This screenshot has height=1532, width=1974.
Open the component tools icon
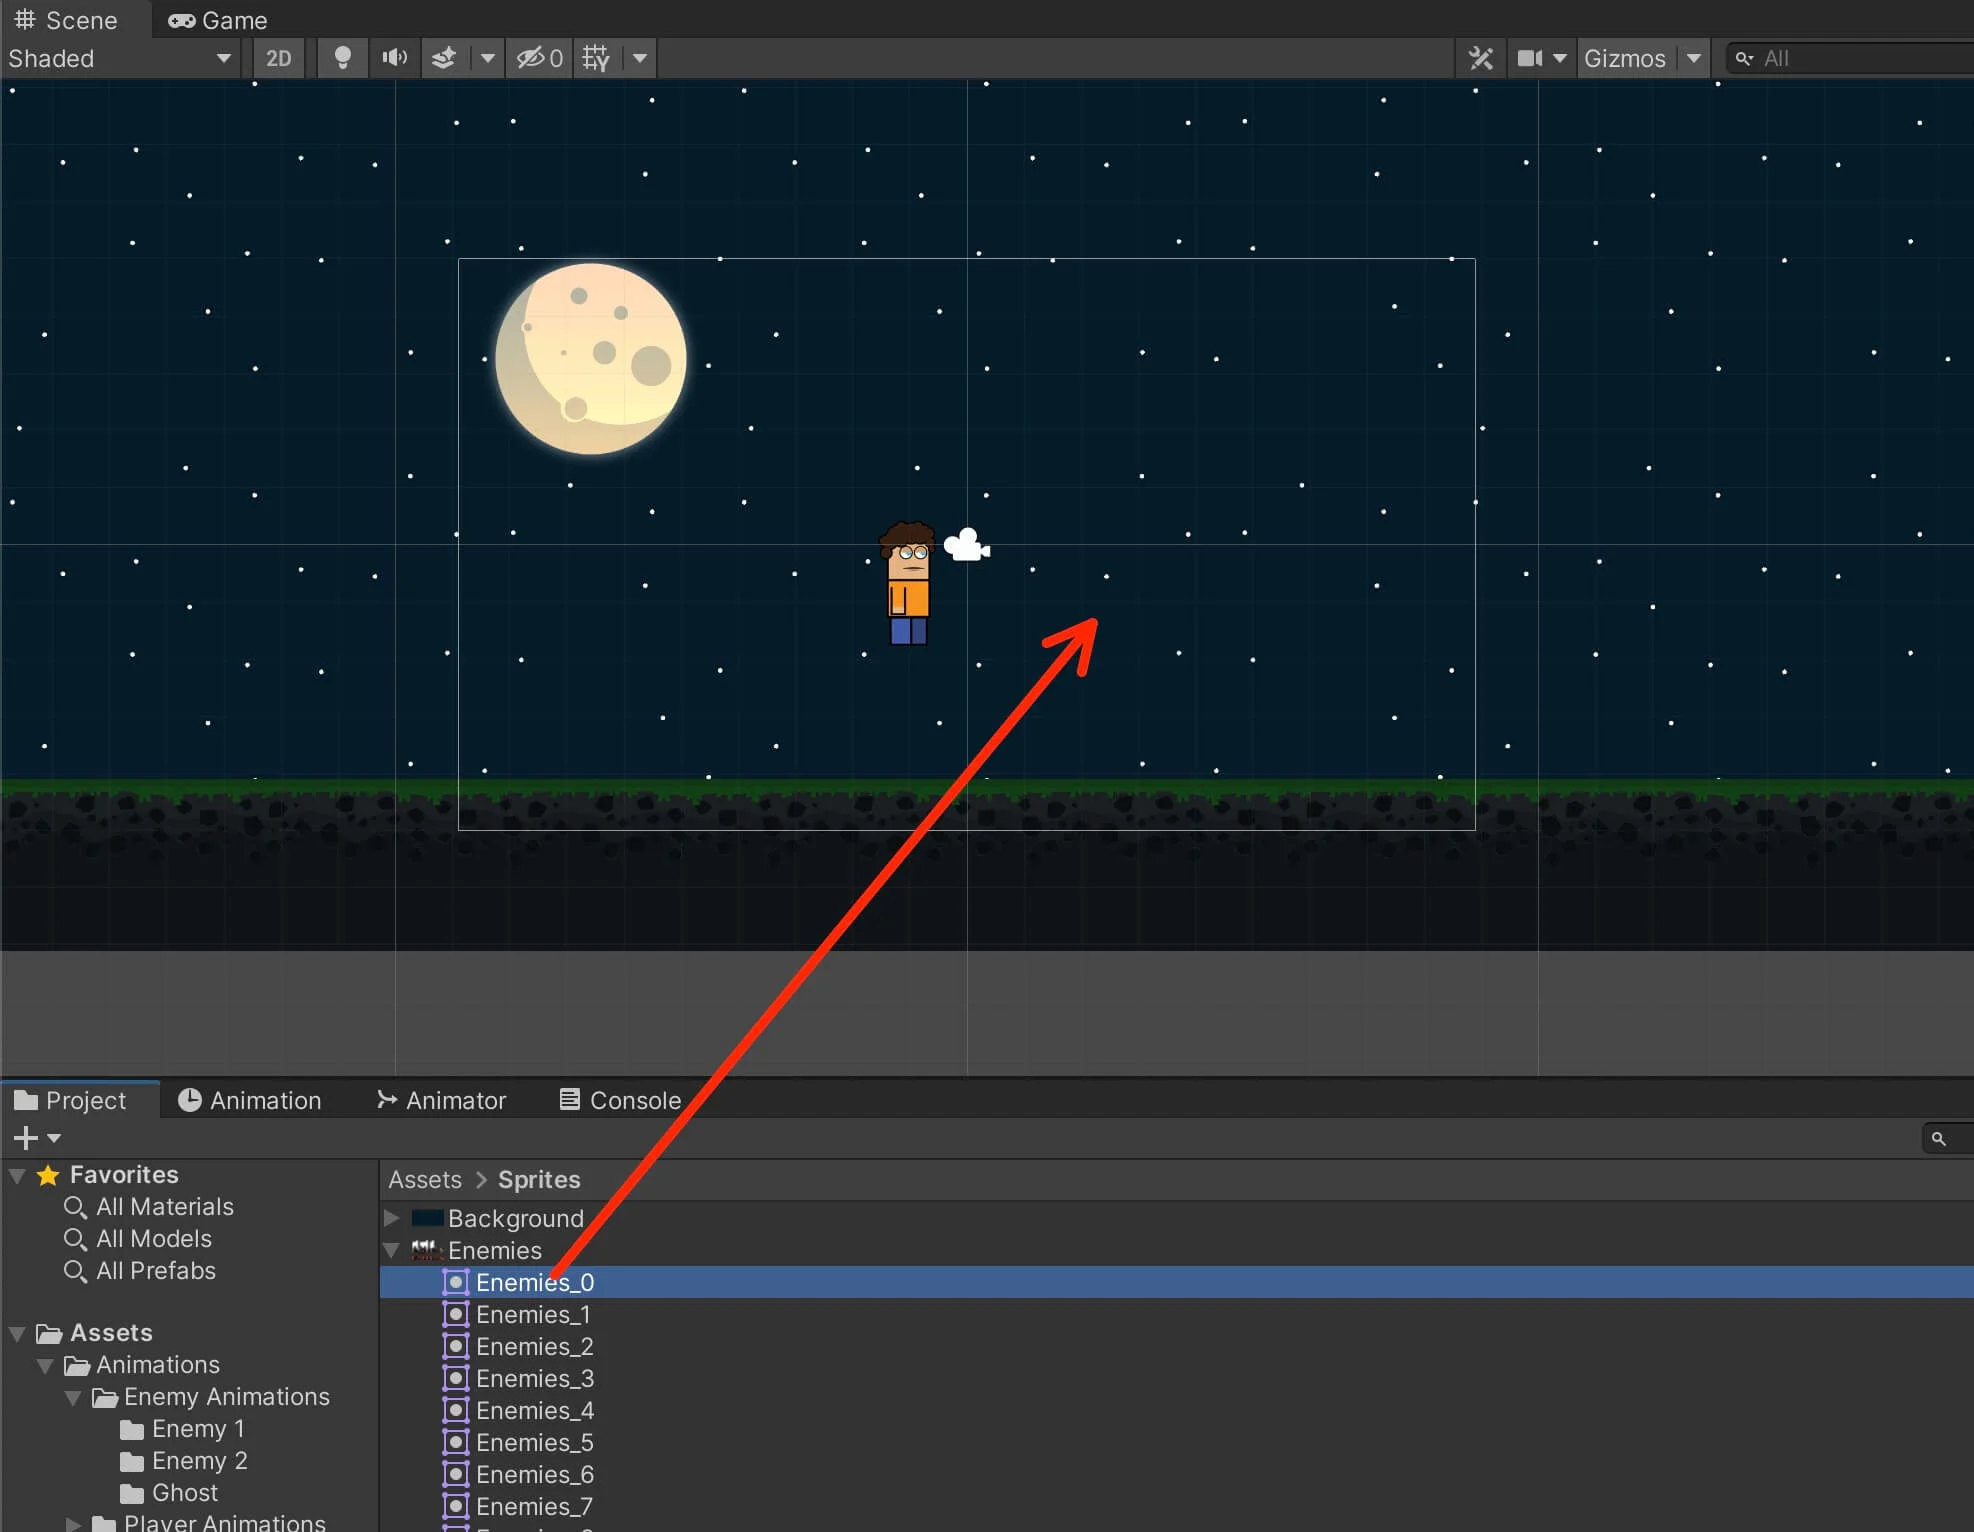click(1481, 58)
